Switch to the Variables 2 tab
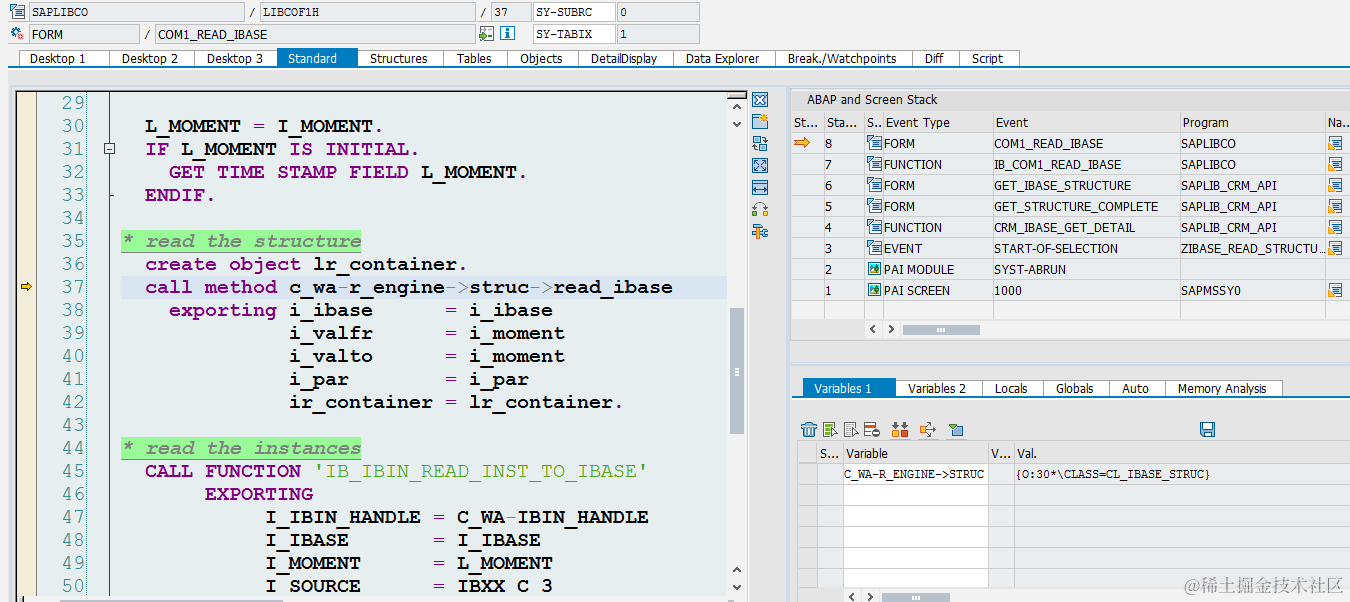Viewport: 1350px width, 602px height. pyautogui.click(x=937, y=389)
